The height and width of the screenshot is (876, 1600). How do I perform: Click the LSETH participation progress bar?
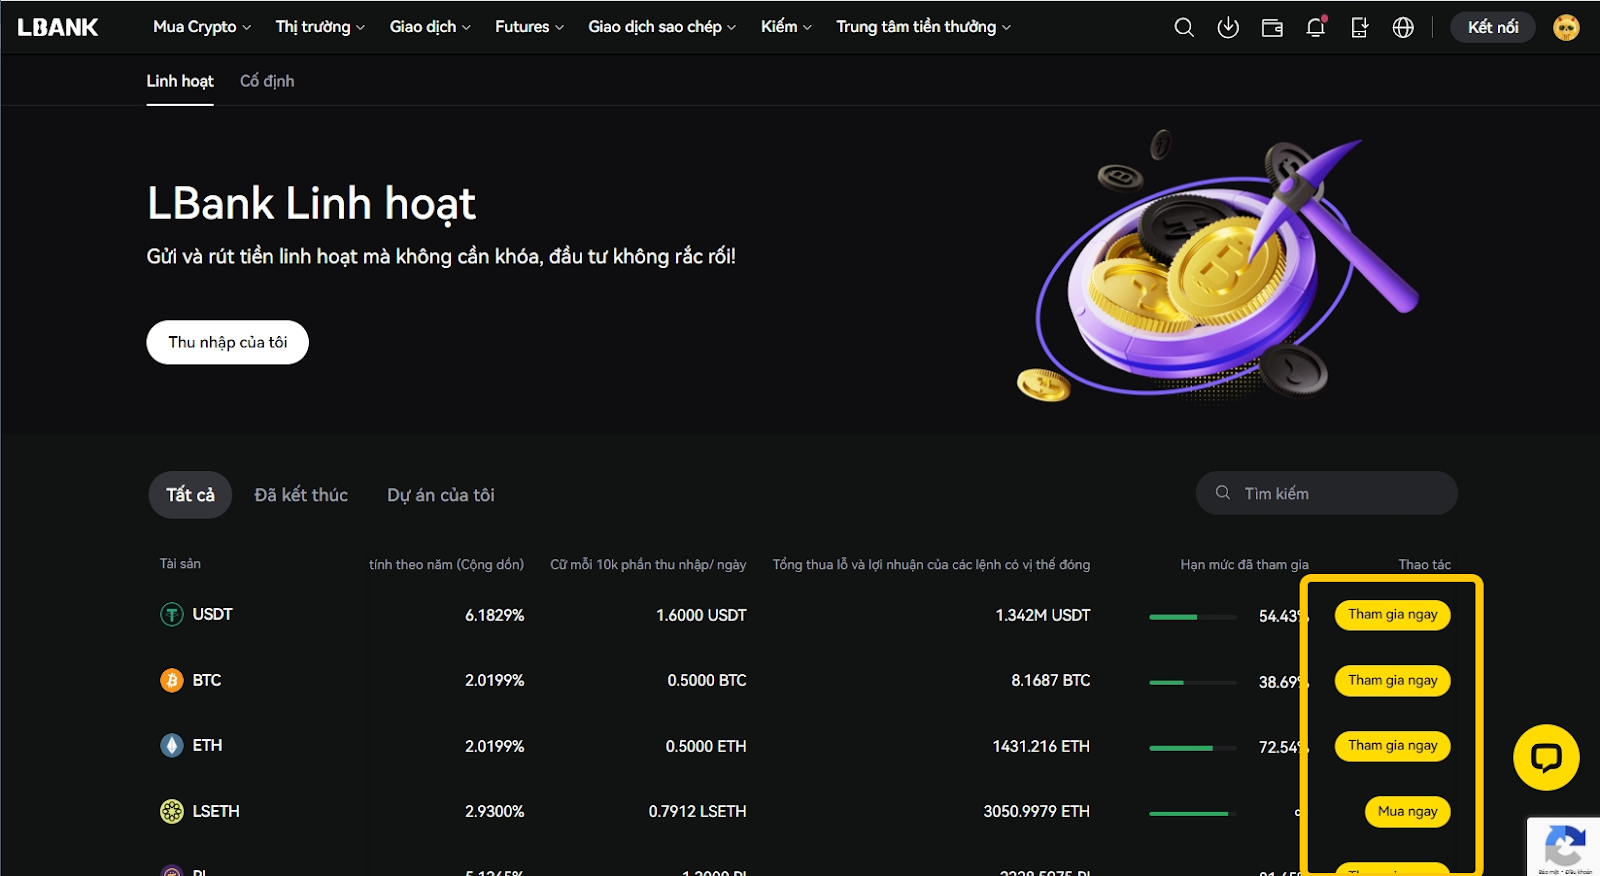(1193, 814)
